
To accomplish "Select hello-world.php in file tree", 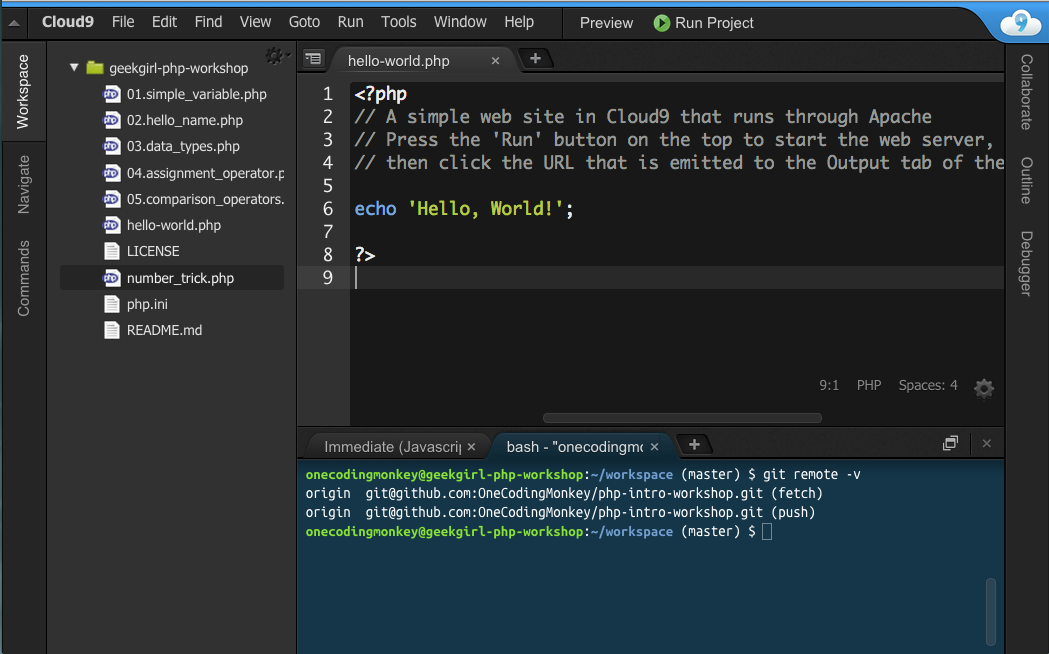I will (x=174, y=225).
